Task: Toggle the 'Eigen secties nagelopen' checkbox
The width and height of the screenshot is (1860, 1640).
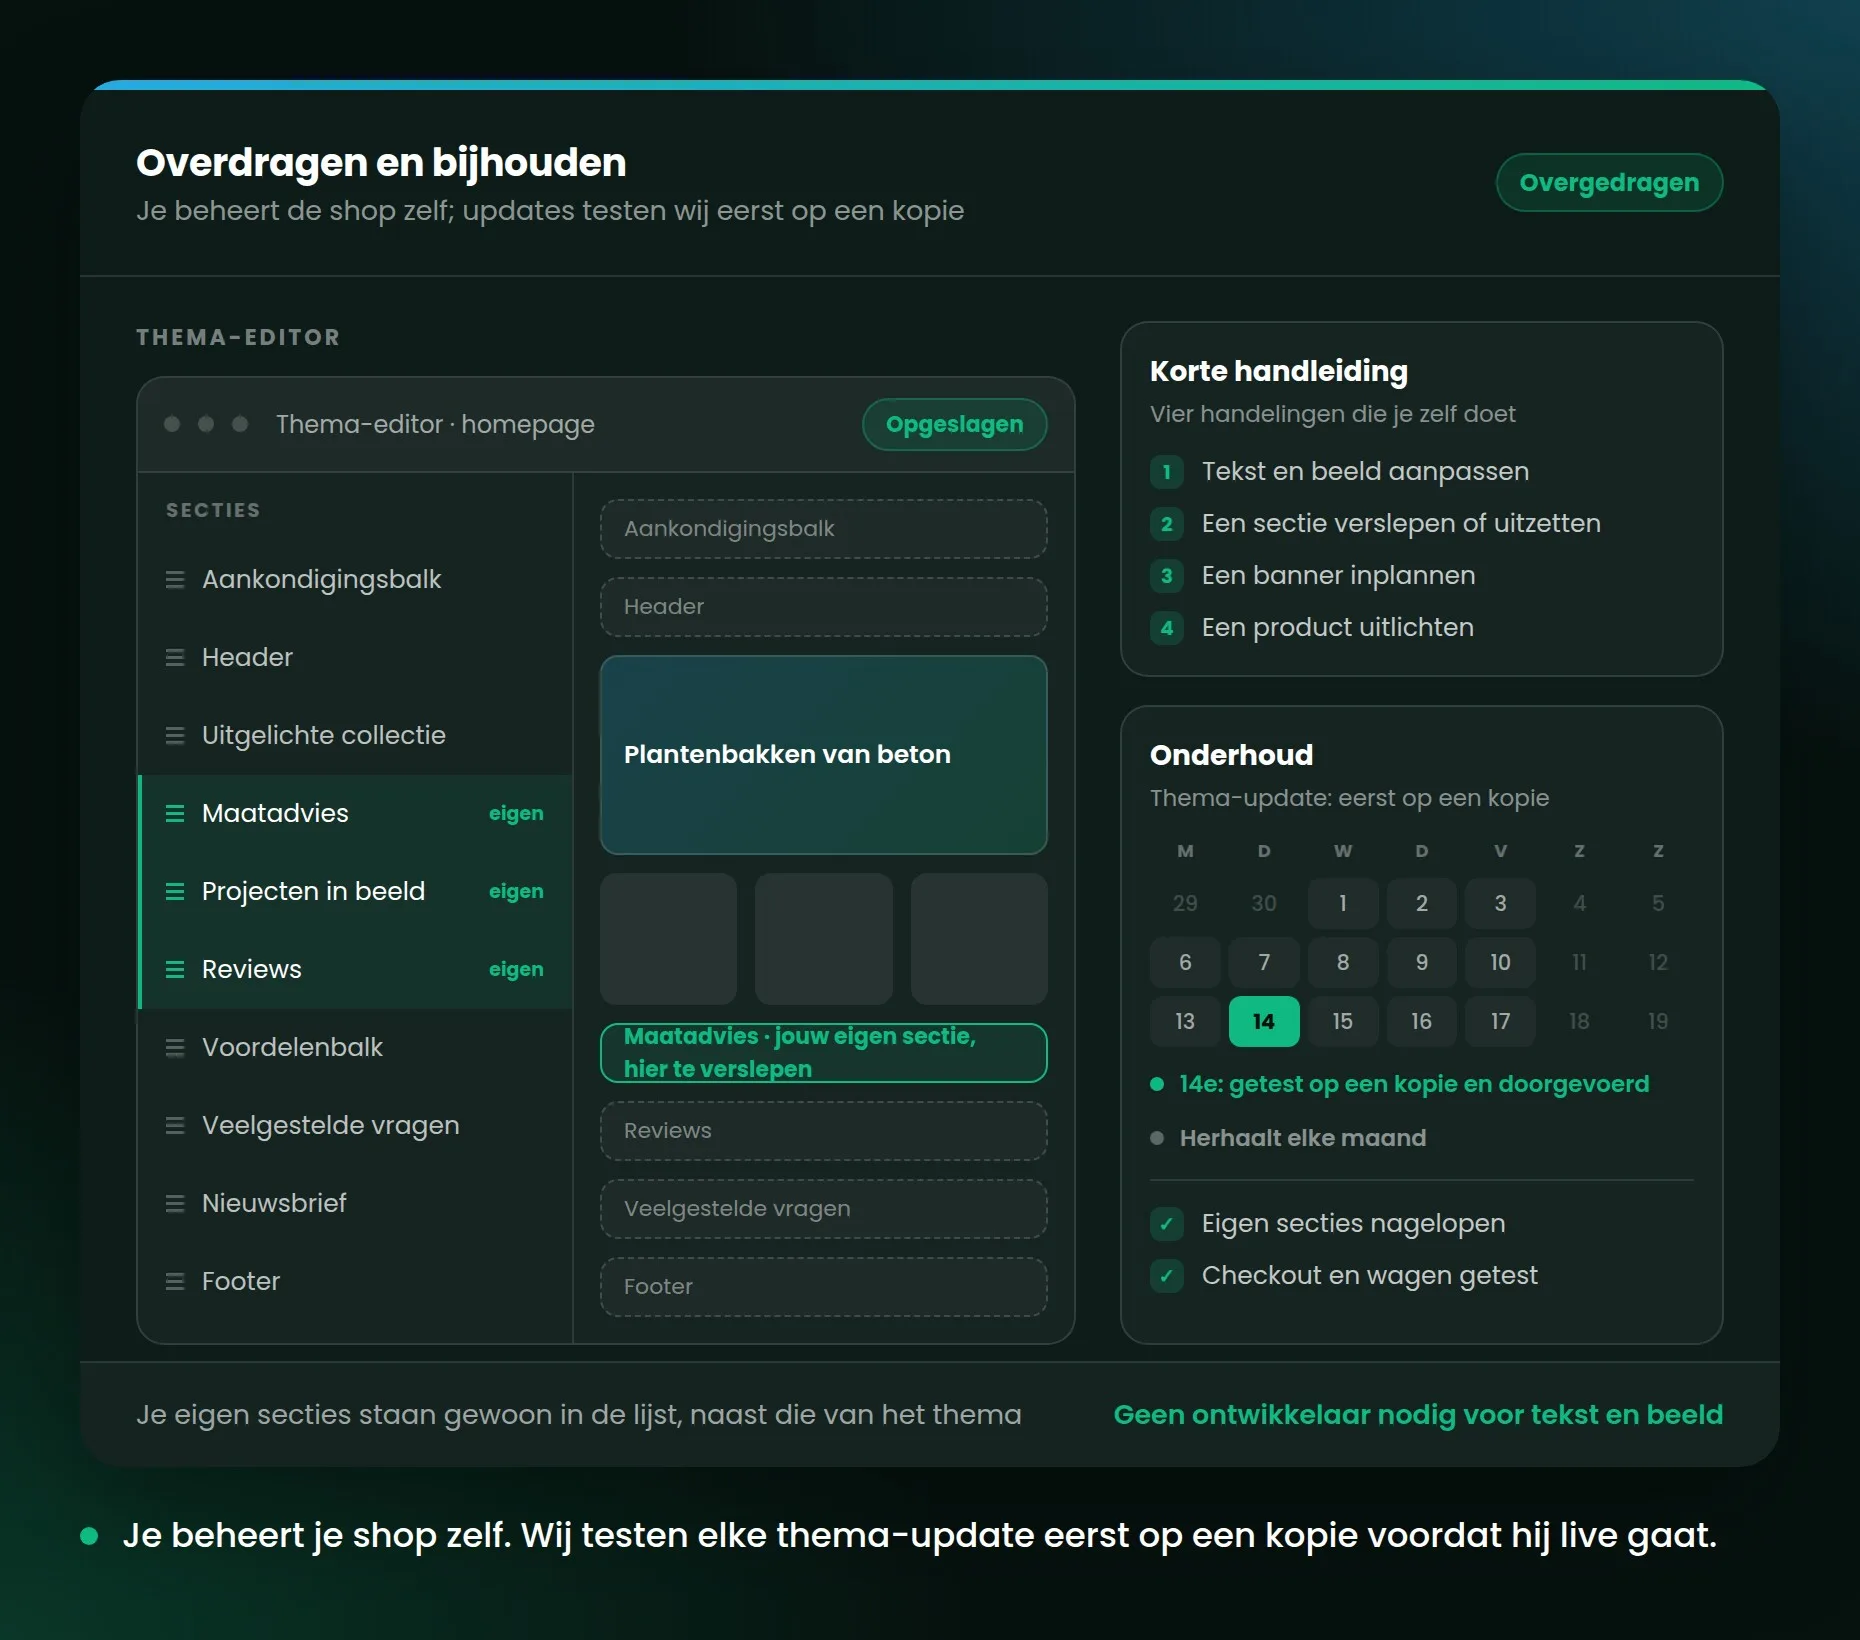Action: point(1167,1224)
